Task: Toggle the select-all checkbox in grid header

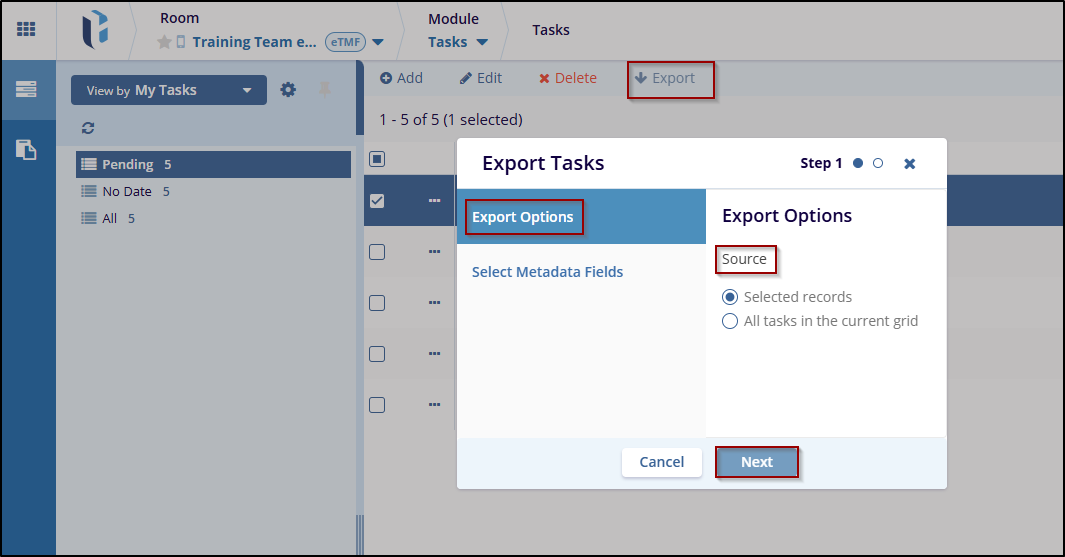Action: [x=377, y=159]
